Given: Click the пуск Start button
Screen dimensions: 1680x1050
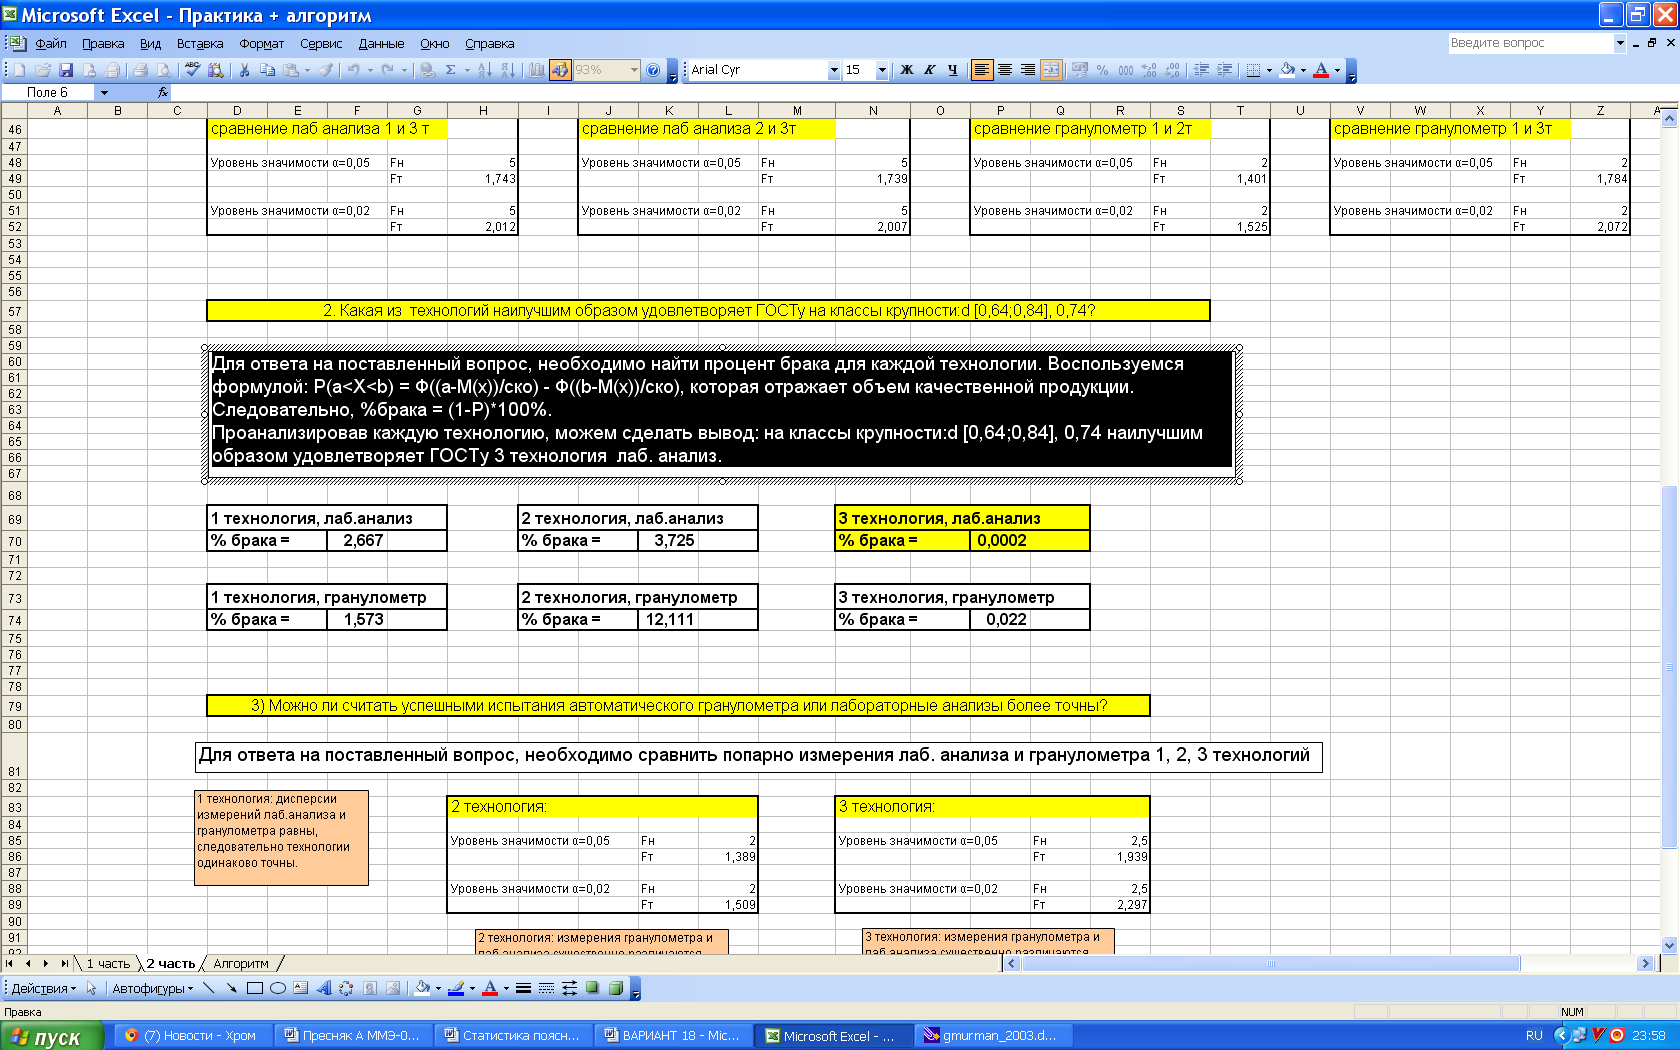Looking at the screenshot, I should [x=52, y=1036].
